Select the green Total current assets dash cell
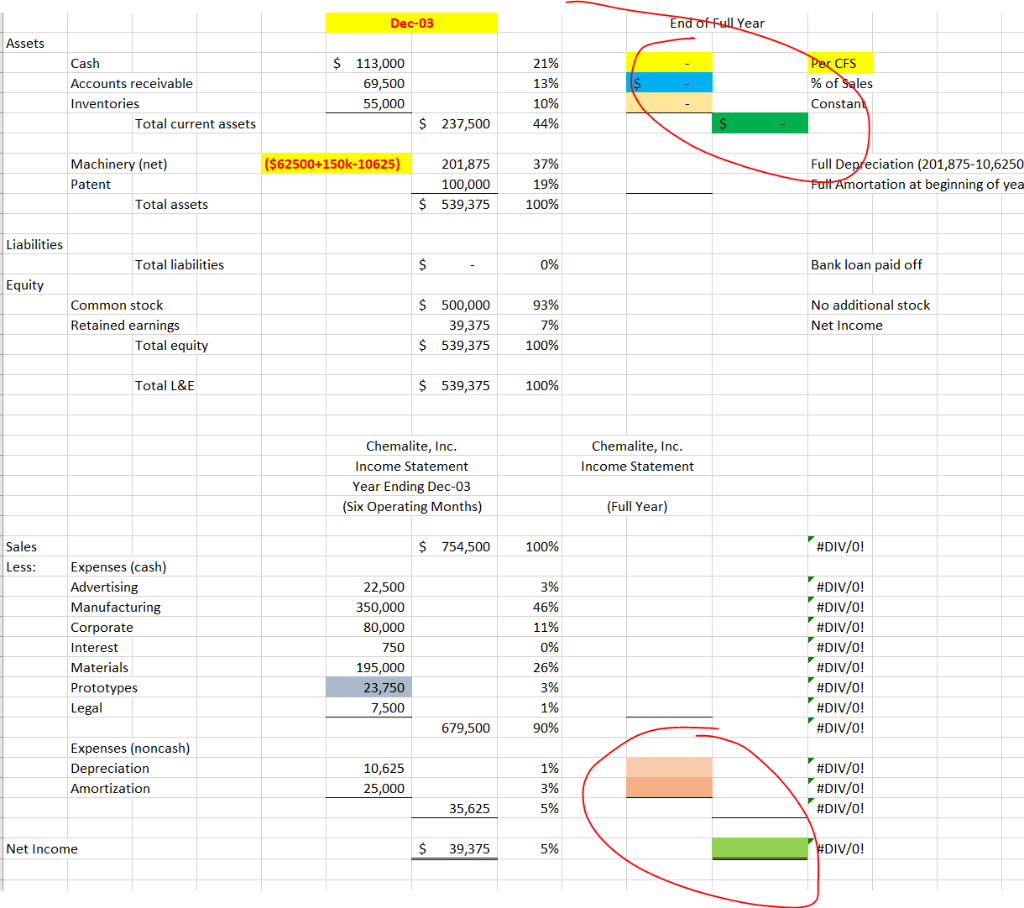The image size is (1024, 908). tap(760, 124)
